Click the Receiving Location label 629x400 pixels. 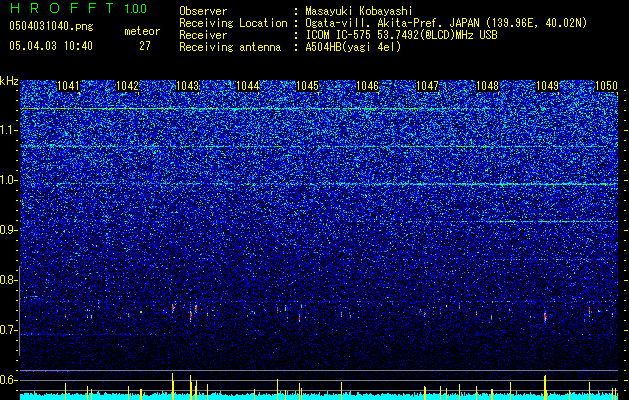tap(233, 23)
